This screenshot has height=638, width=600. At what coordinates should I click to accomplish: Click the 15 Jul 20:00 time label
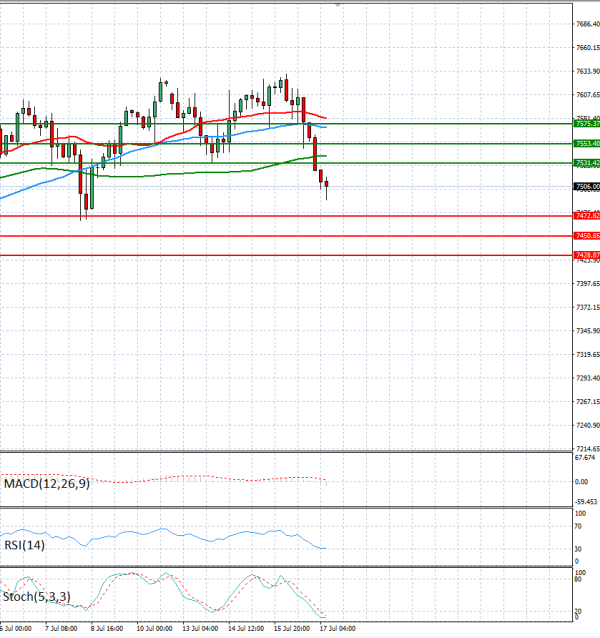pyautogui.click(x=292, y=629)
